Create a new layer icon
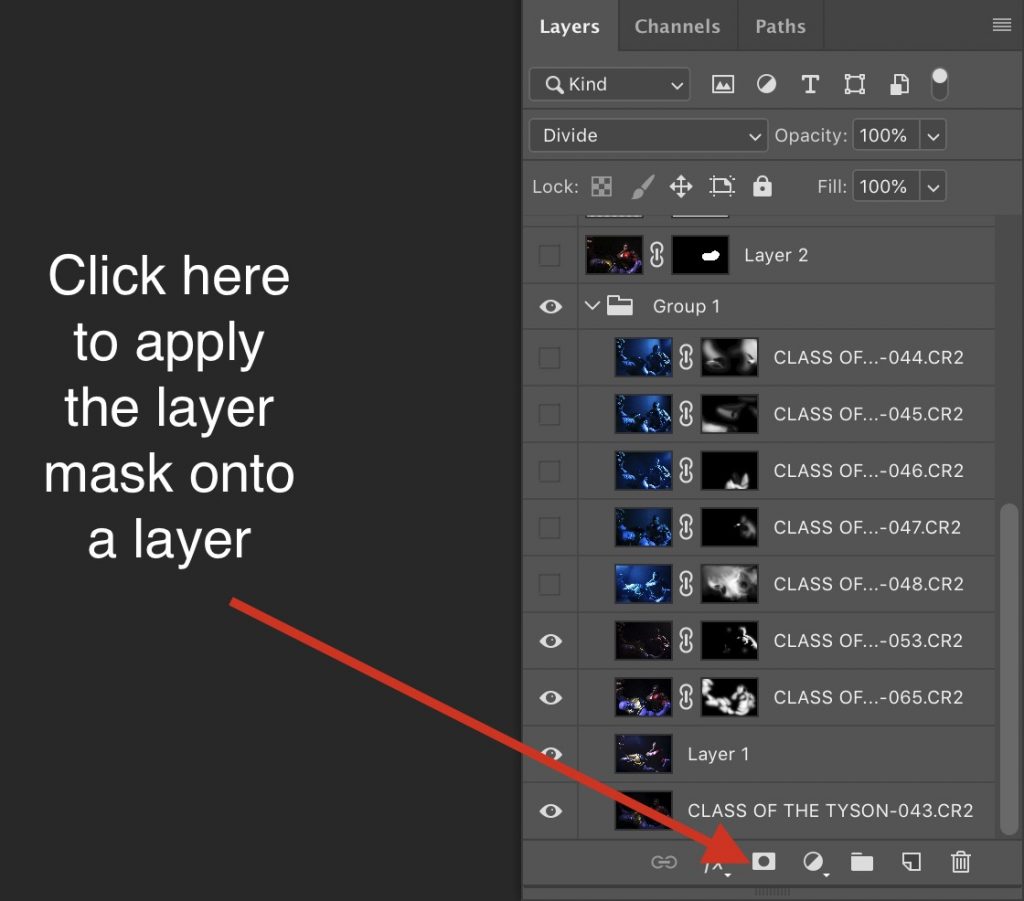1024x901 pixels. point(911,862)
